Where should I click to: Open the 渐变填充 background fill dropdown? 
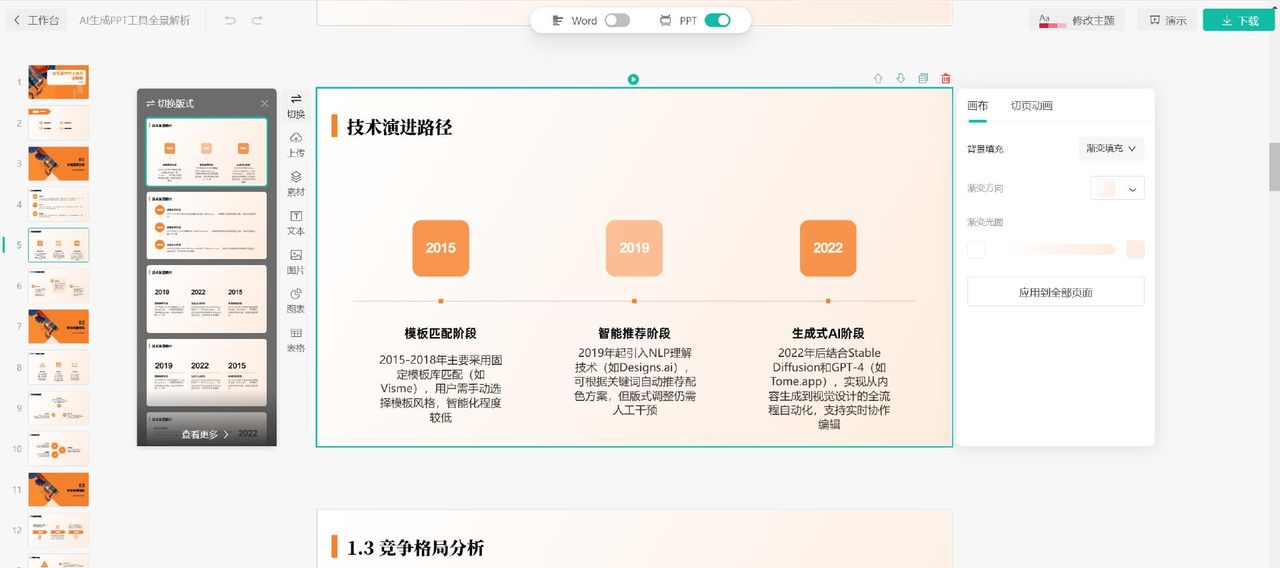(x=1111, y=149)
